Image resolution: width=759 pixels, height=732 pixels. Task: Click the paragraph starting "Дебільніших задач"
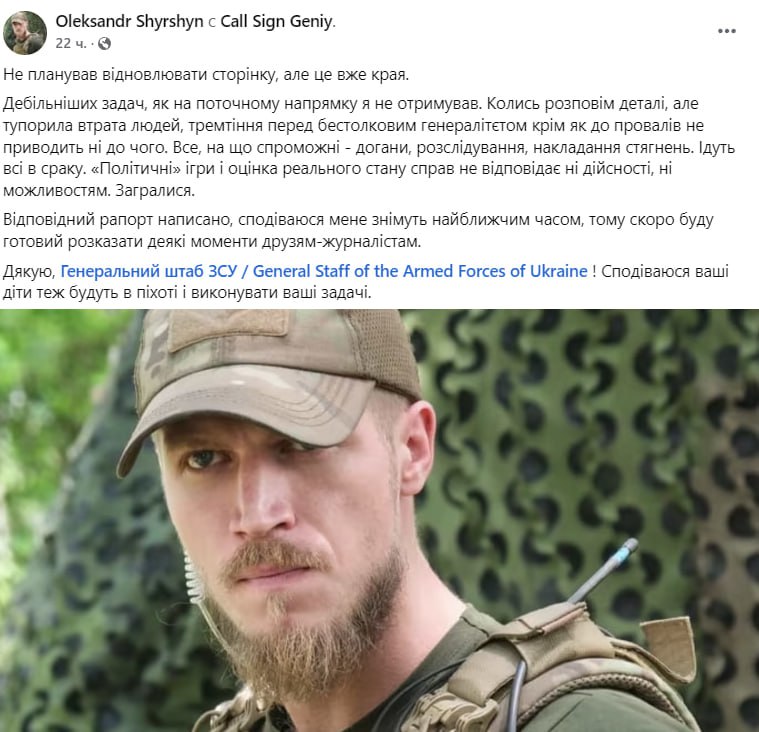tap(369, 147)
